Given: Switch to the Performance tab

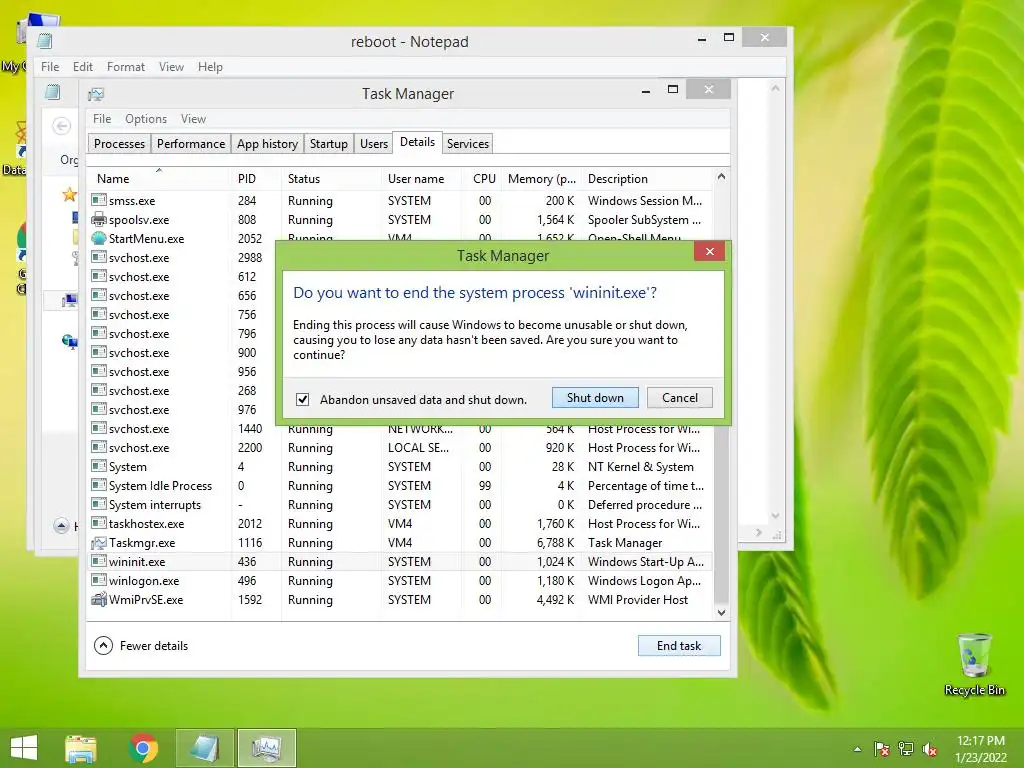Looking at the screenshot, I should 191,144.
